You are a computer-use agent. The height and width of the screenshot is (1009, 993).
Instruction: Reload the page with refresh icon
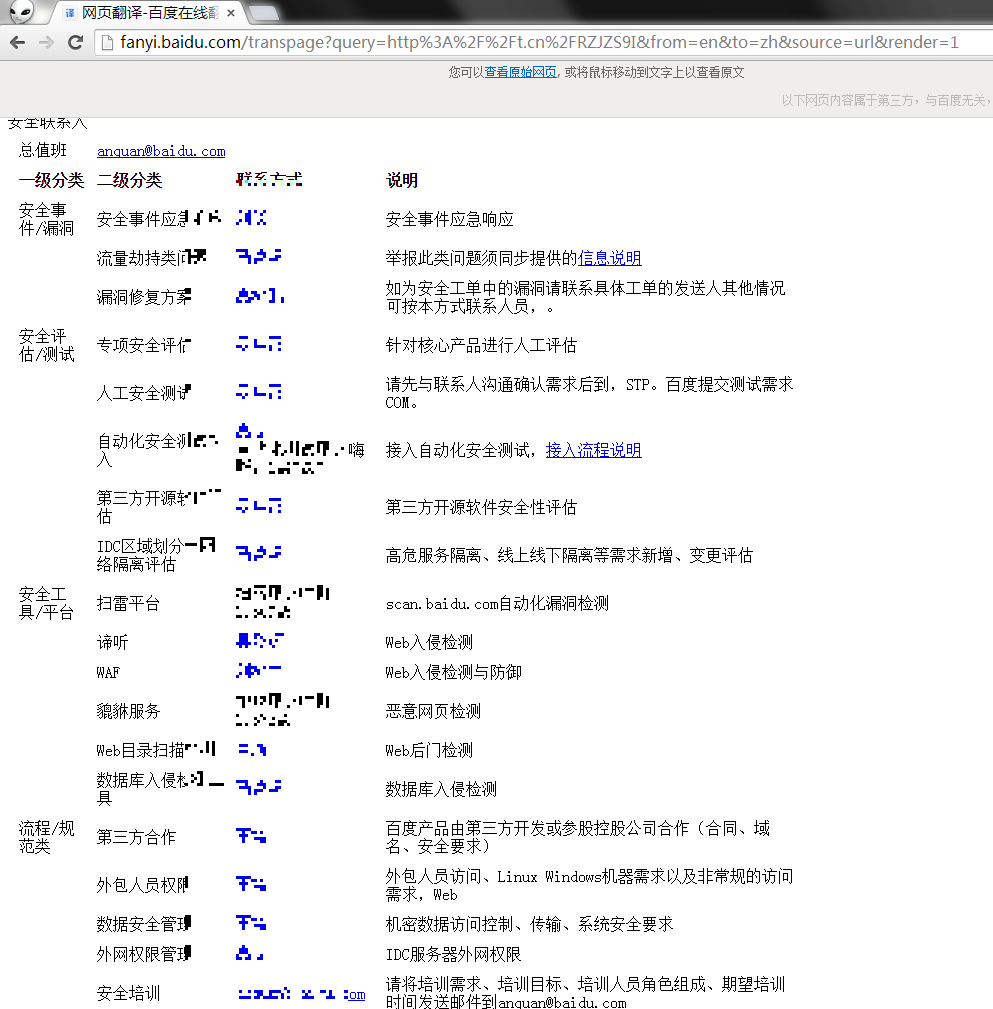pyautogui.click(x=75, y=42)
